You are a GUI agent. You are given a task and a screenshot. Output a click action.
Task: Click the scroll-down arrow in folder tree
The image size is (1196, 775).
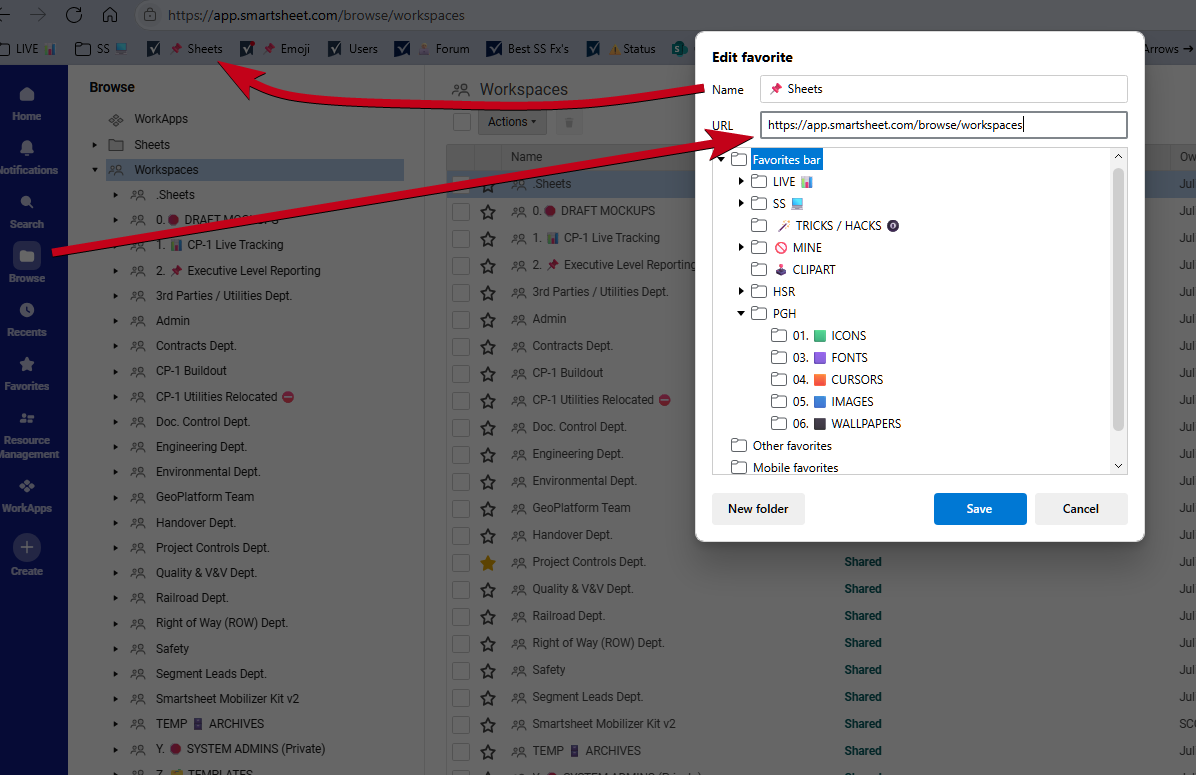coord(1118,466)
